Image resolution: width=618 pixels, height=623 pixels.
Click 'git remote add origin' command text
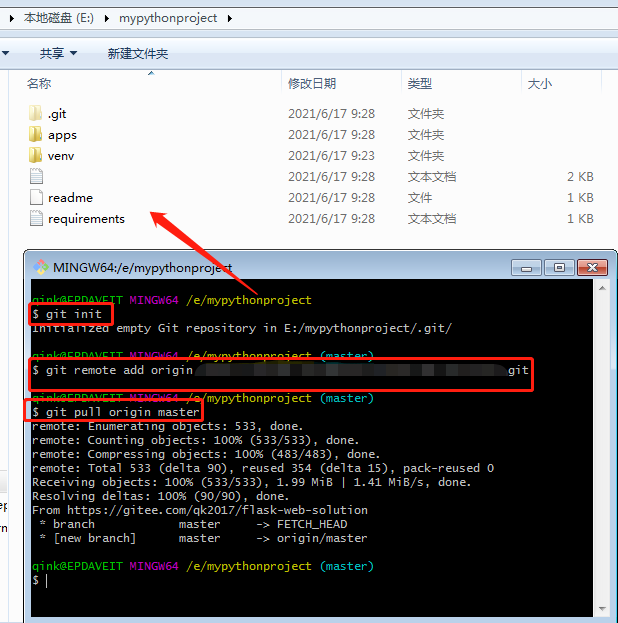[119, 370]
